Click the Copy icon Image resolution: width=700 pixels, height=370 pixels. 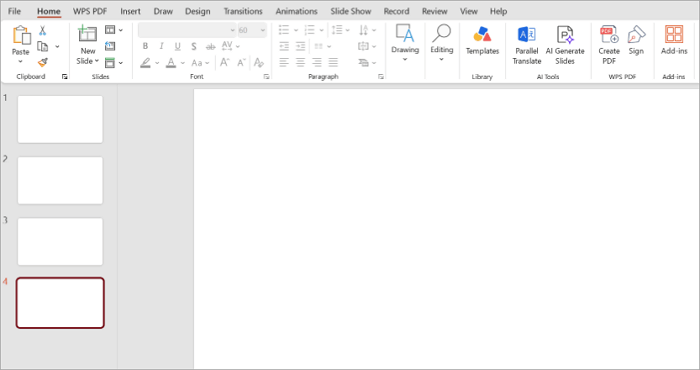(x=43, y=46)
